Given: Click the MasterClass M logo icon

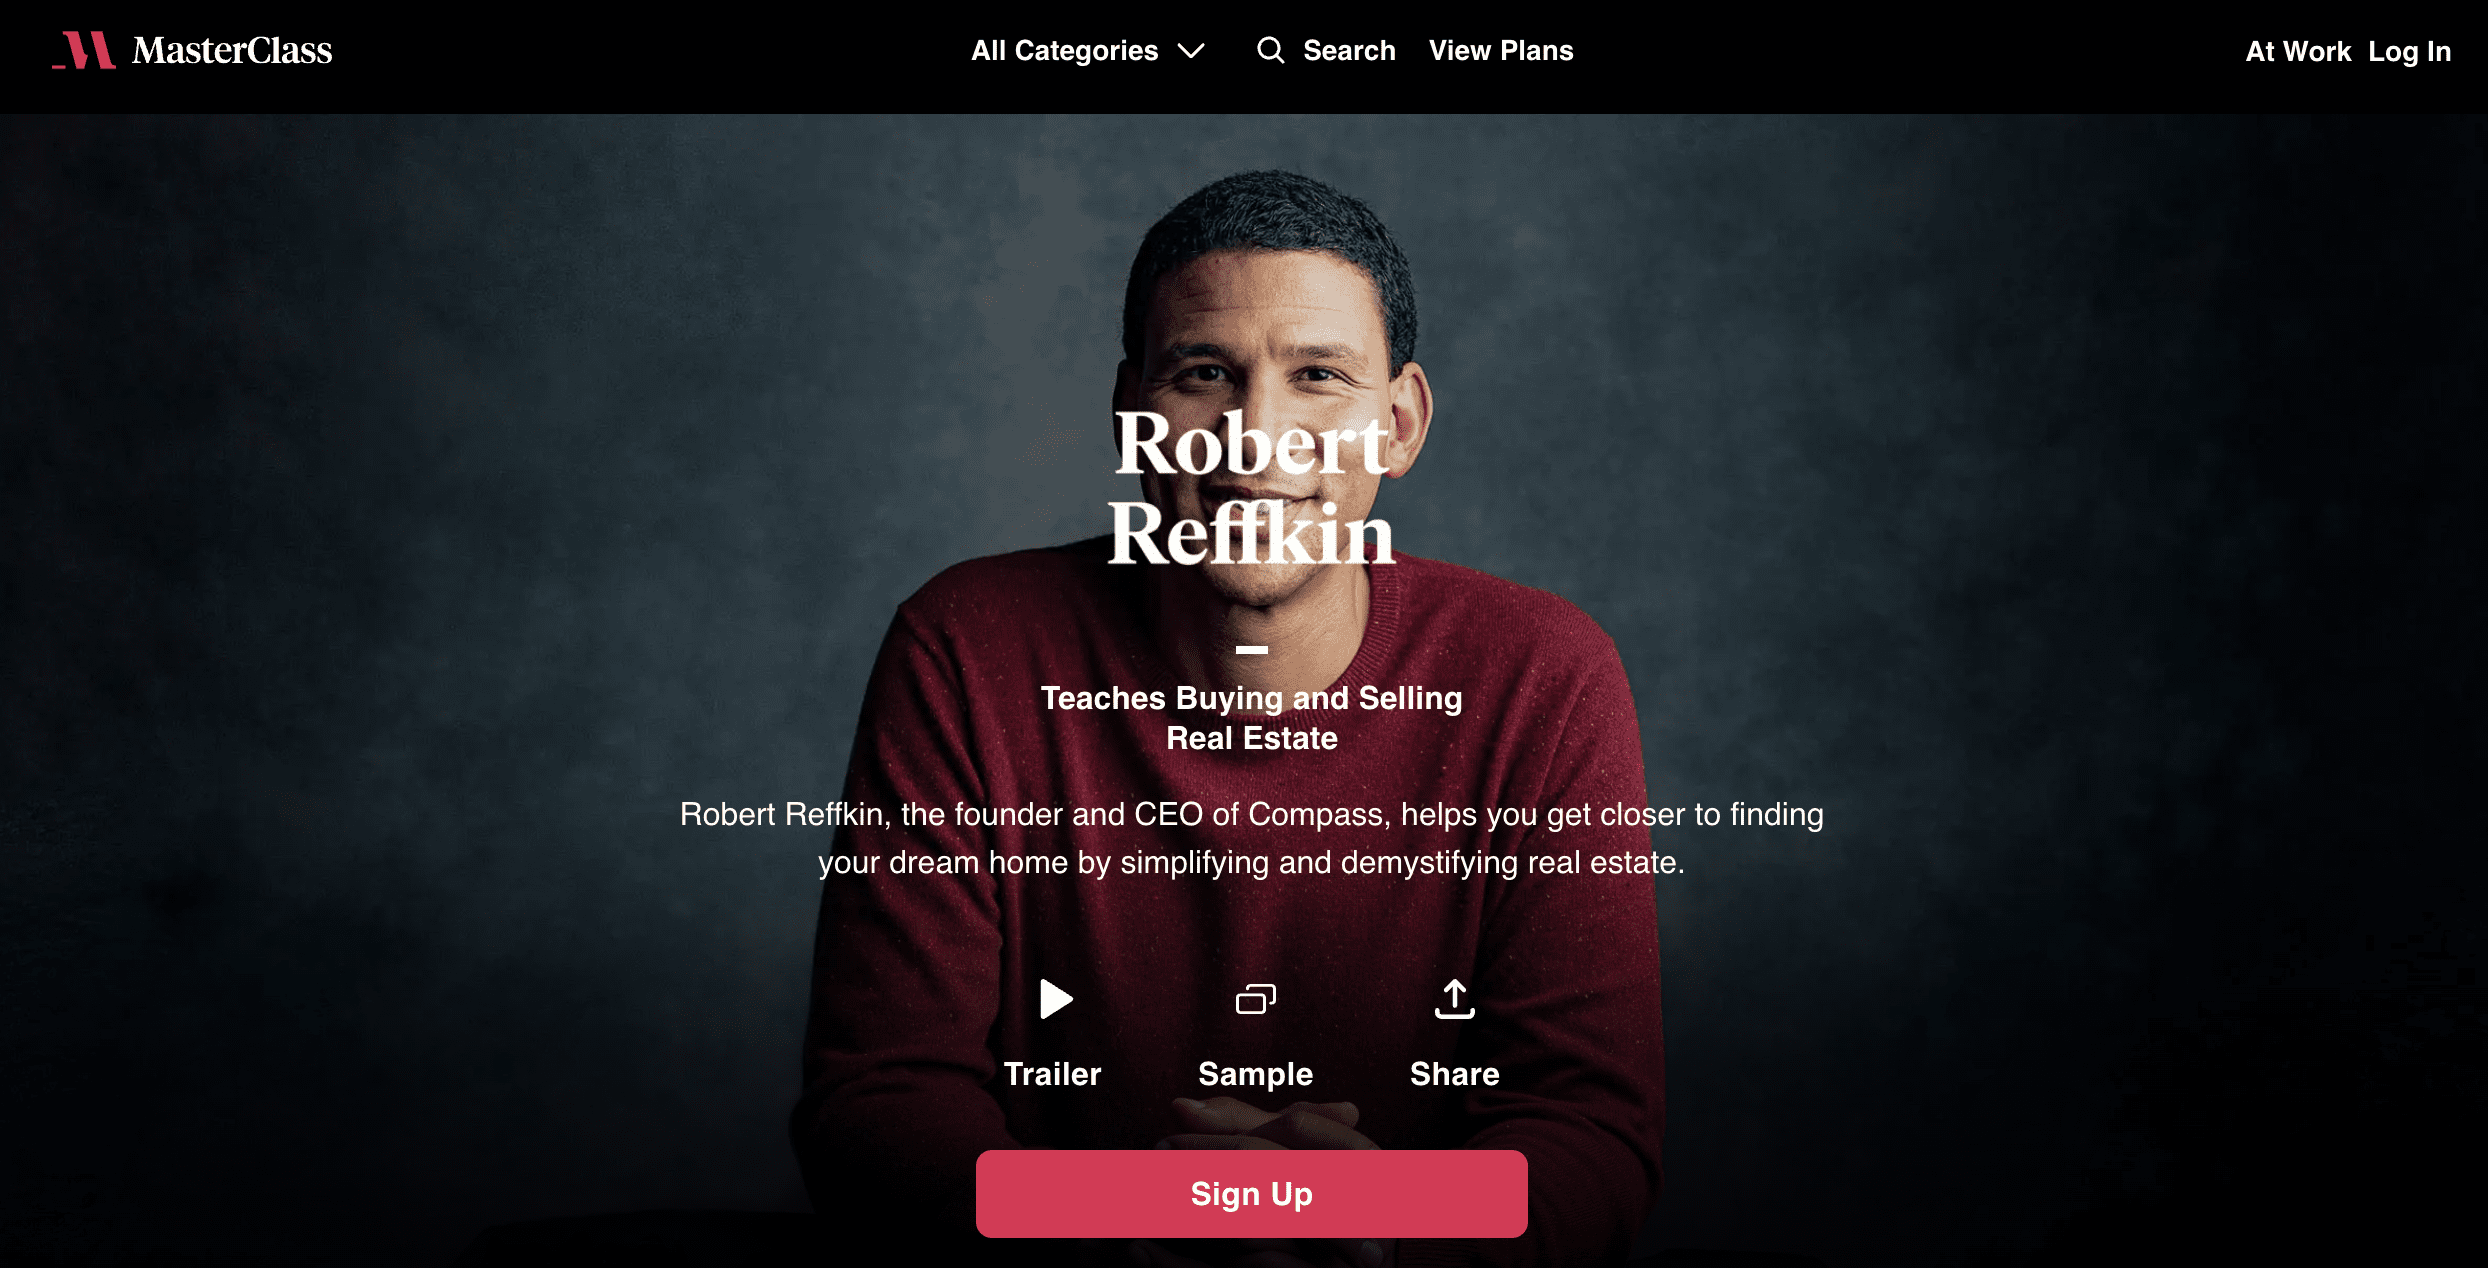Looking at the screenshot, I should click(84, 50).
